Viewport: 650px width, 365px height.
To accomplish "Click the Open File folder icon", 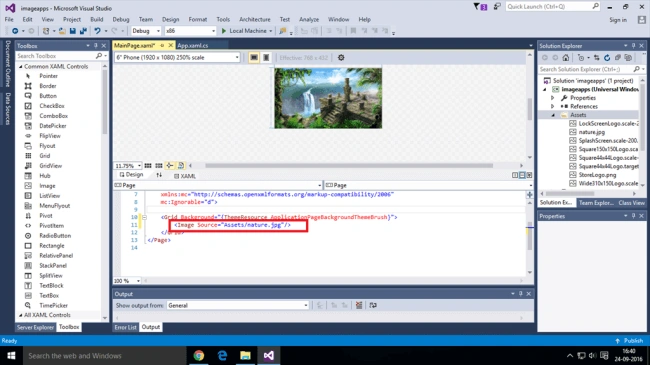I will pos(62,31).
